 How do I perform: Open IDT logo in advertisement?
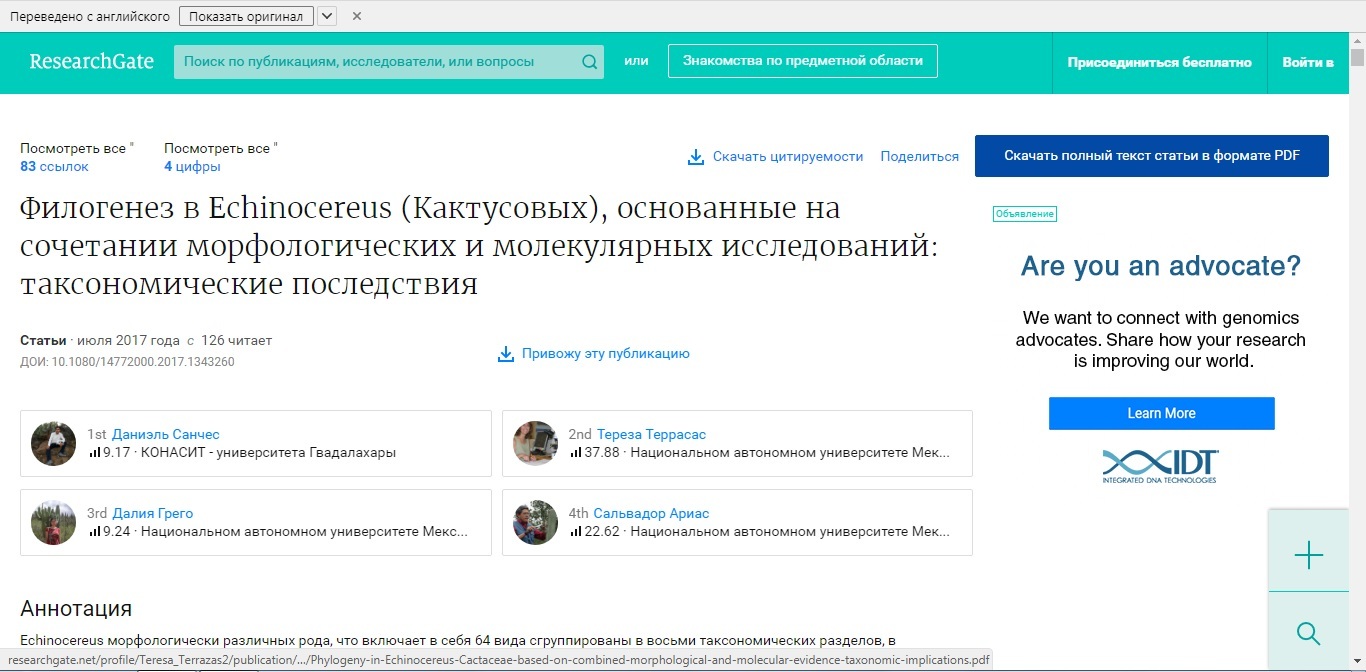[x=1161, y=466]
